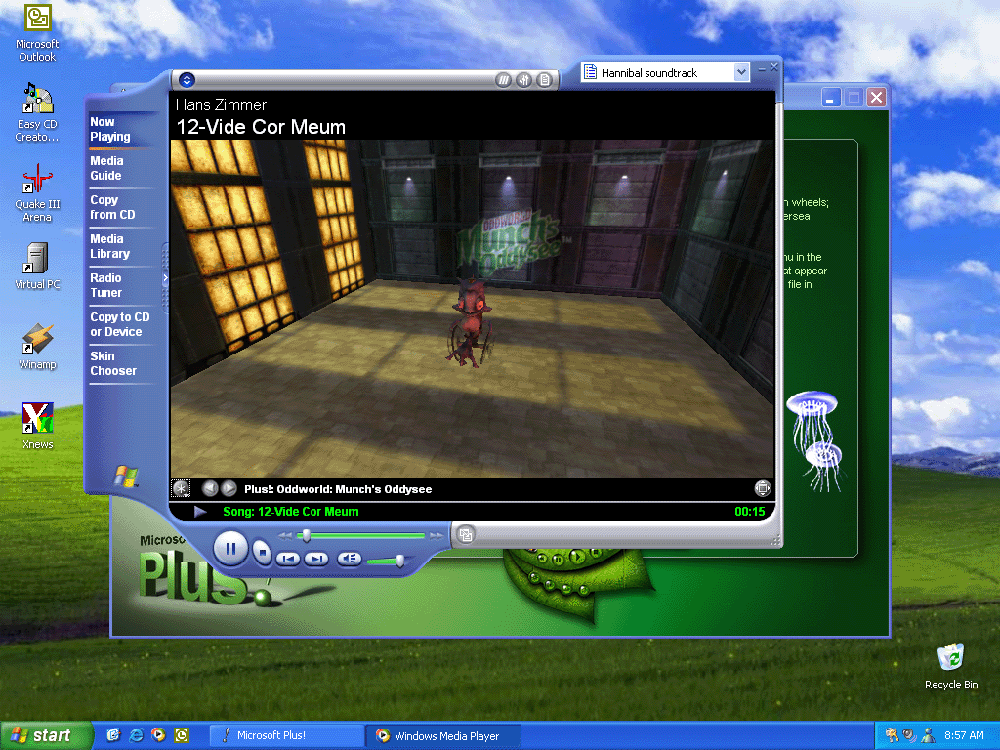
Task: Select the Virtual PC desktop icon
Action: [37, 266]
